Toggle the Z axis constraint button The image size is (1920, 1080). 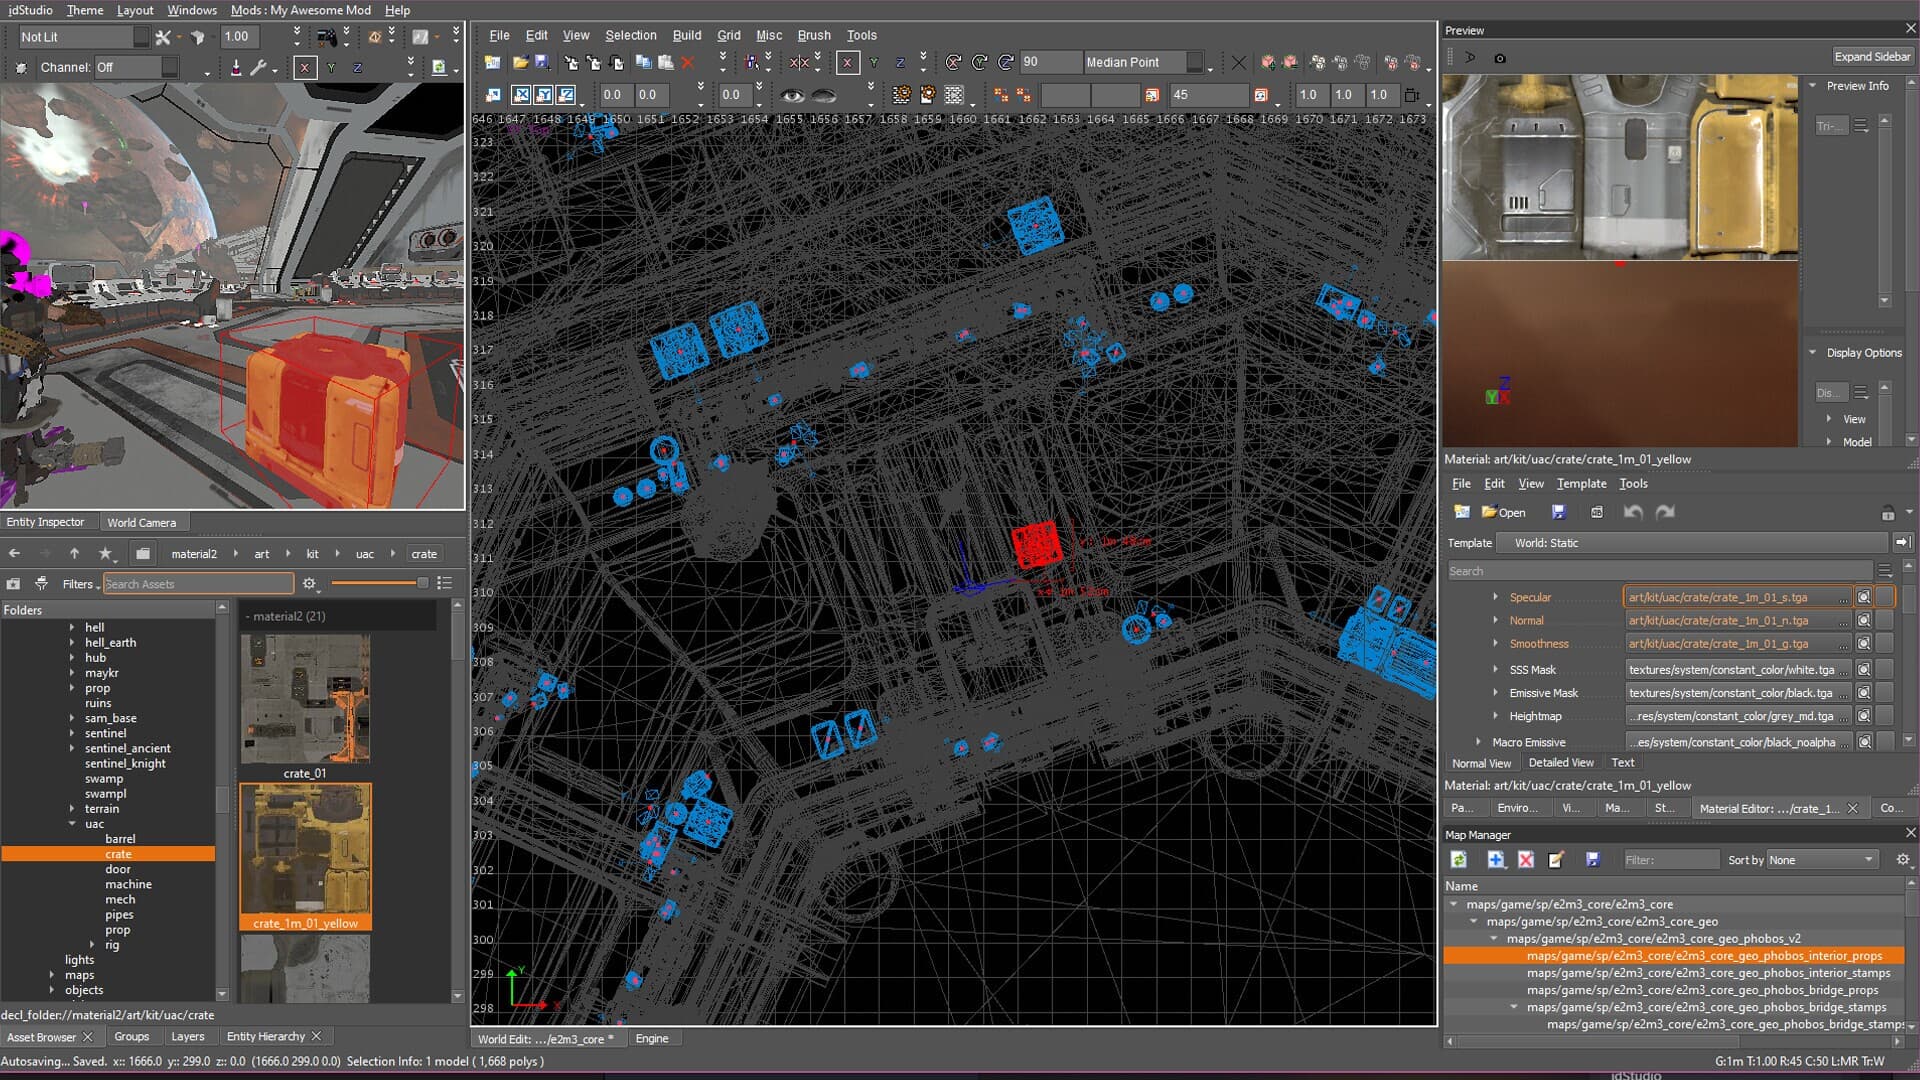pos(900,62)
